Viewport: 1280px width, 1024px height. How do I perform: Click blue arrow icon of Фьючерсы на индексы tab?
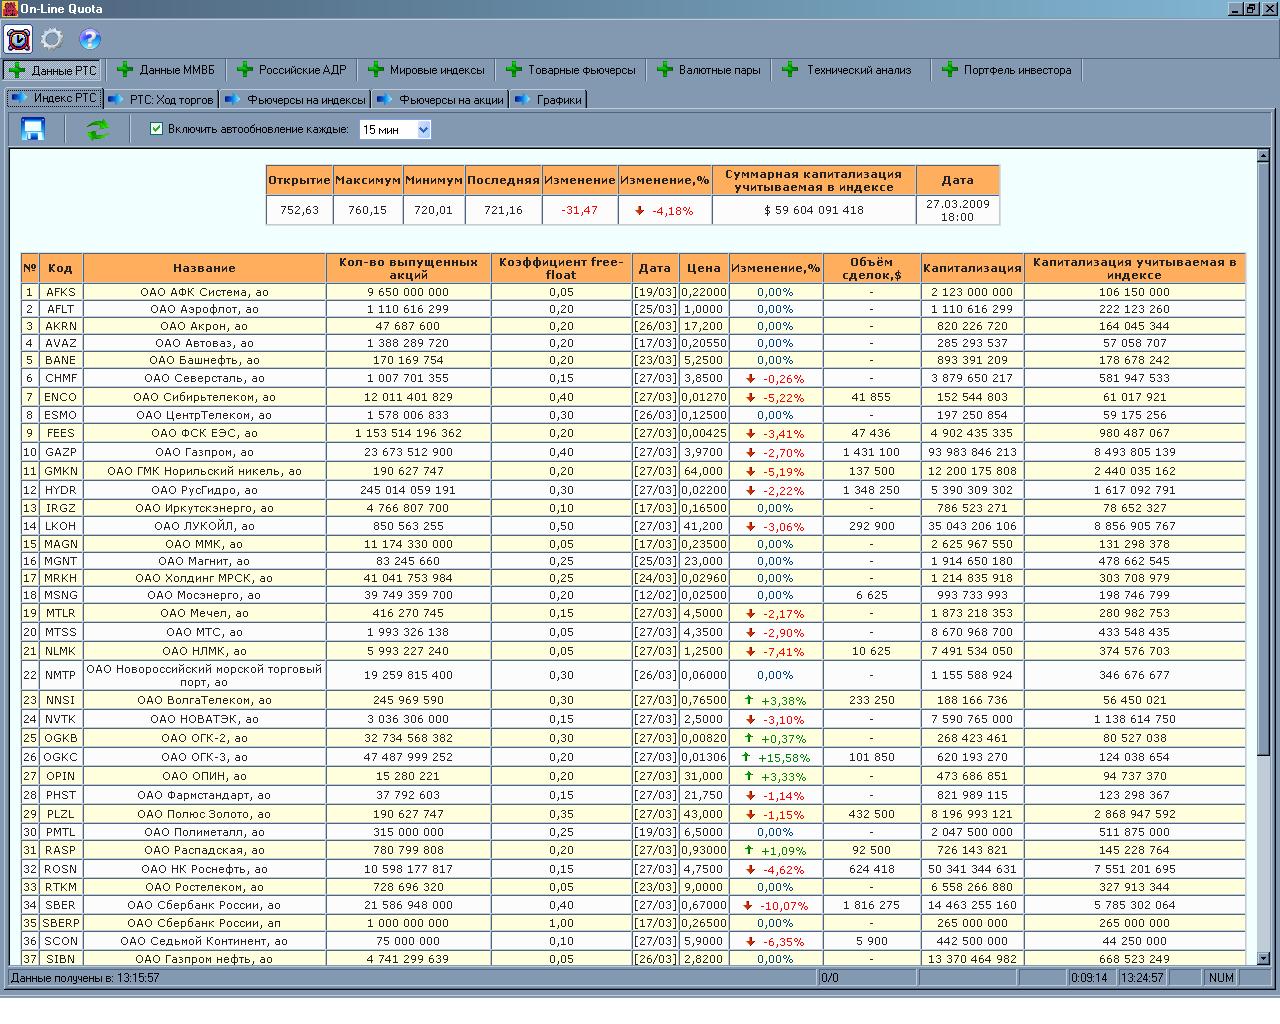click(233, 99)
